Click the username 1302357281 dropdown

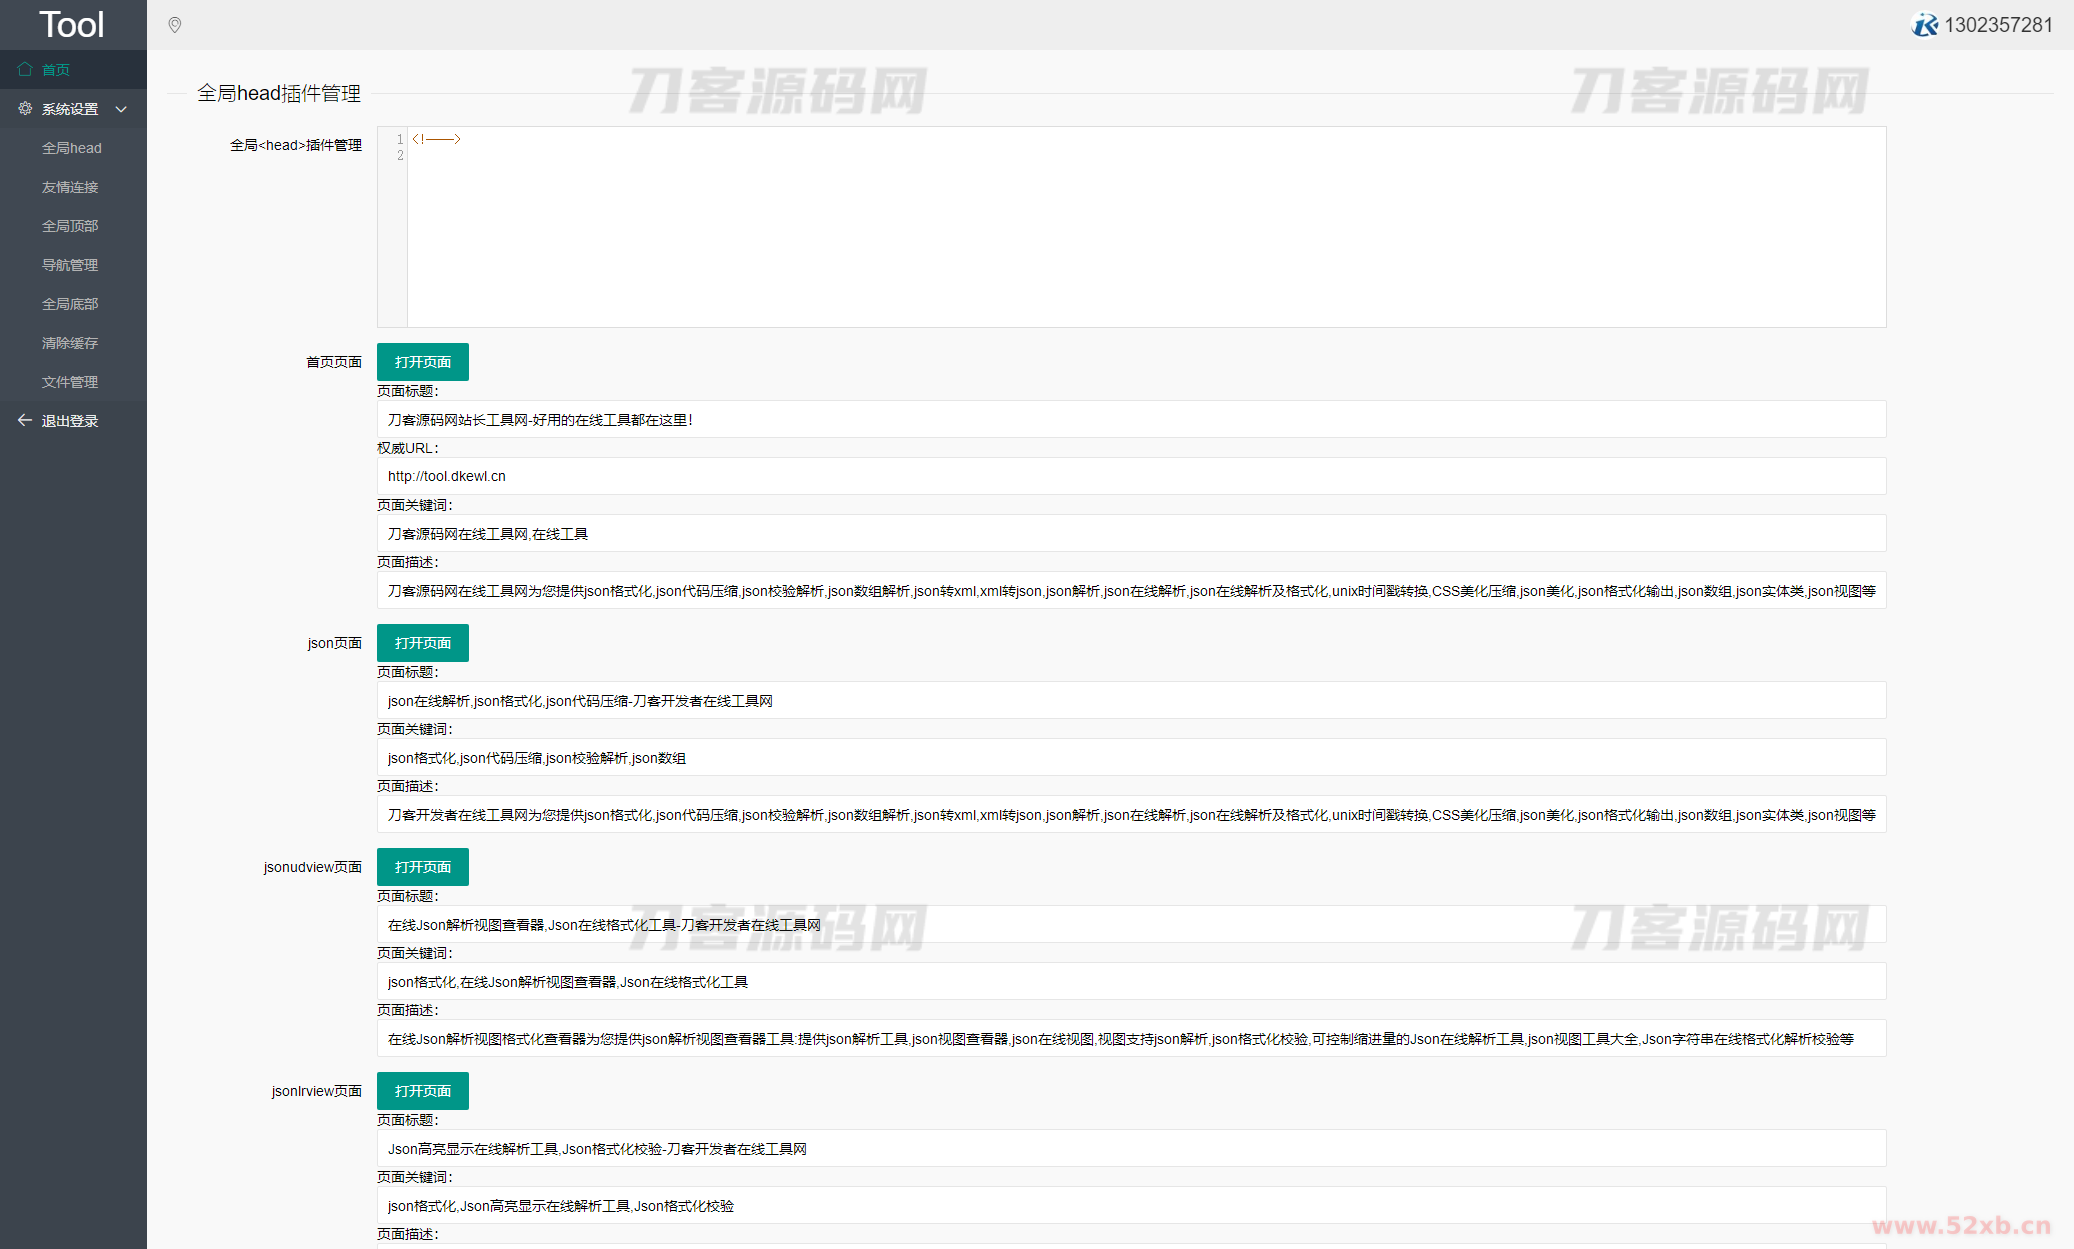[x=1997, y=25]
